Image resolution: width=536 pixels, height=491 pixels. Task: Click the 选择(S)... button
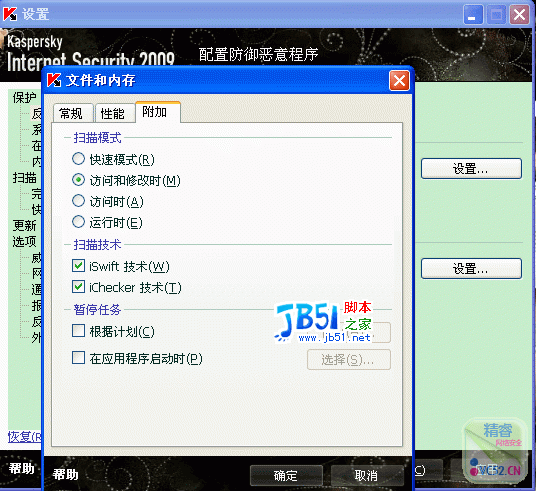tap(349, 359)
